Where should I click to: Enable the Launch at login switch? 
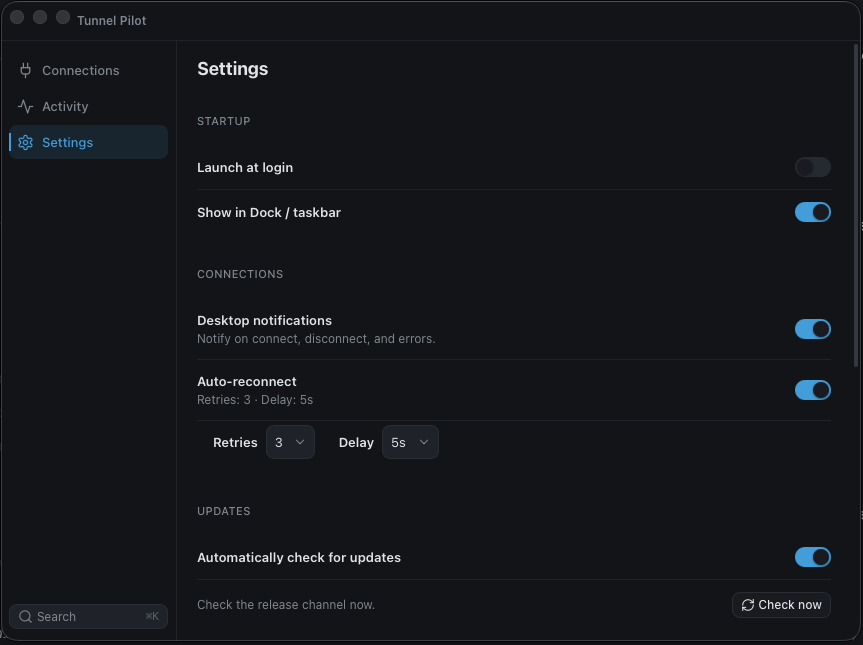coord(812,167)
